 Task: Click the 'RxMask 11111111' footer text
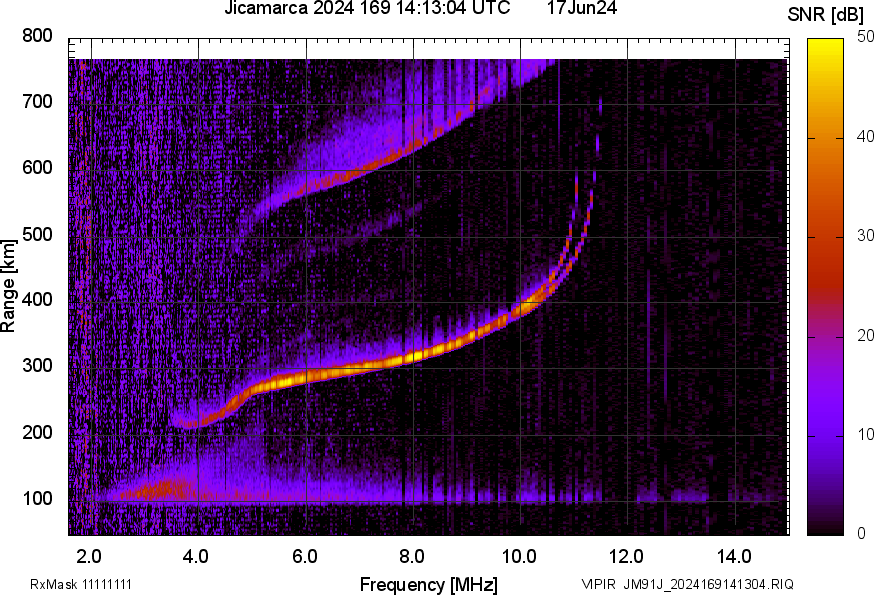click(x=81, y=584)
